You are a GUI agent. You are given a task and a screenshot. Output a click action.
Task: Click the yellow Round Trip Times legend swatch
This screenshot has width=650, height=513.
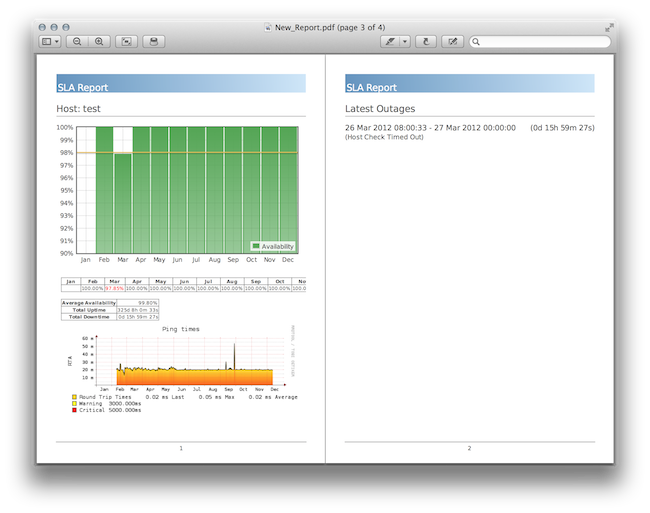[74, 397]
